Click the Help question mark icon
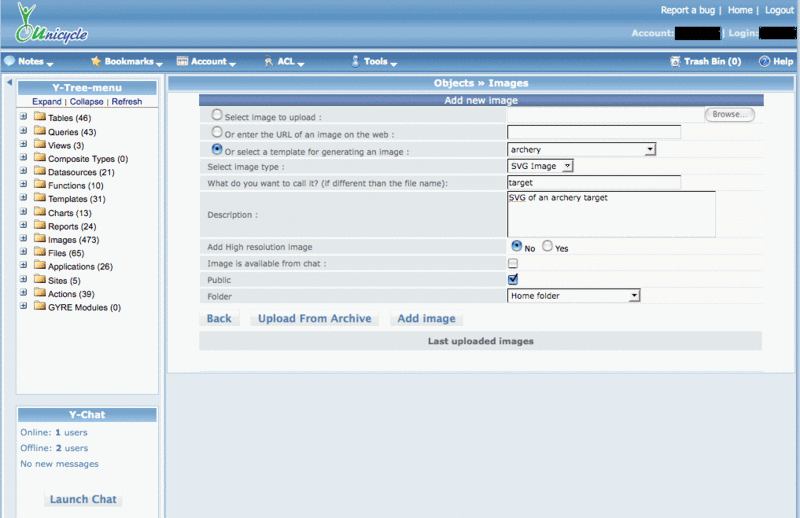 click(764, 62)
